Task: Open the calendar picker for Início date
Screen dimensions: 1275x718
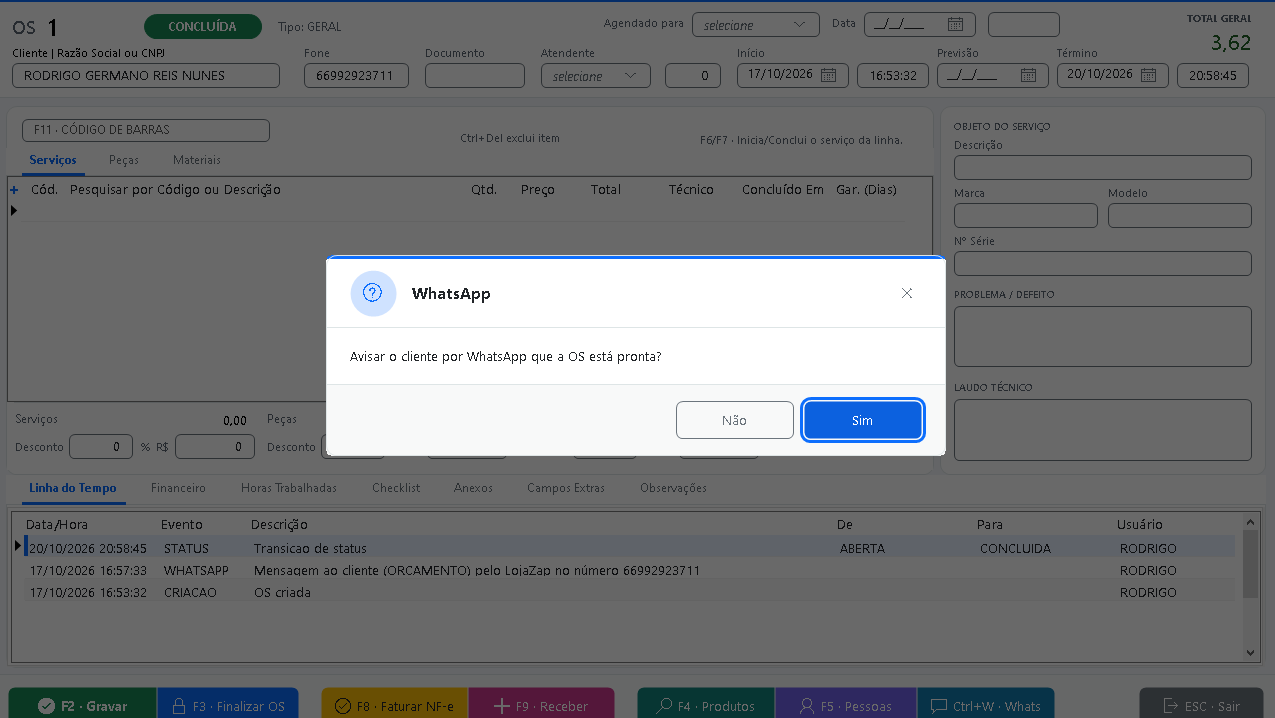Action: (828, 75)
